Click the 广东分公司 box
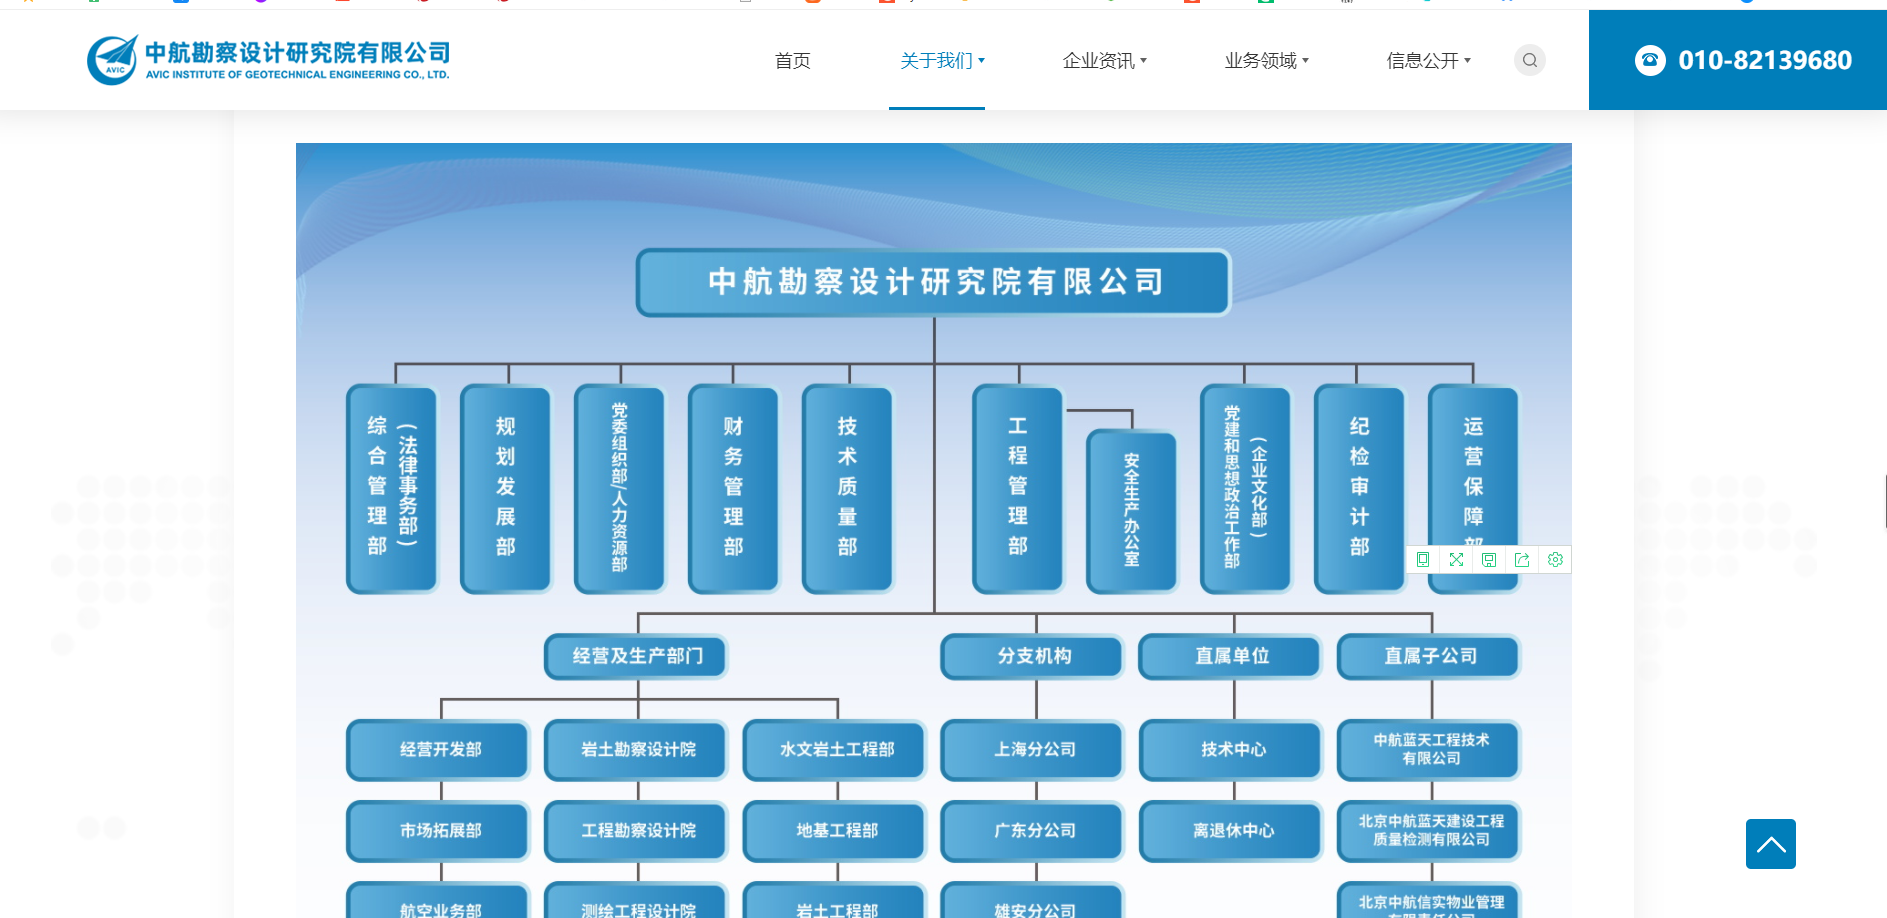Image resolution: width=1887 pixels, height=918 pixels. 1034,831
